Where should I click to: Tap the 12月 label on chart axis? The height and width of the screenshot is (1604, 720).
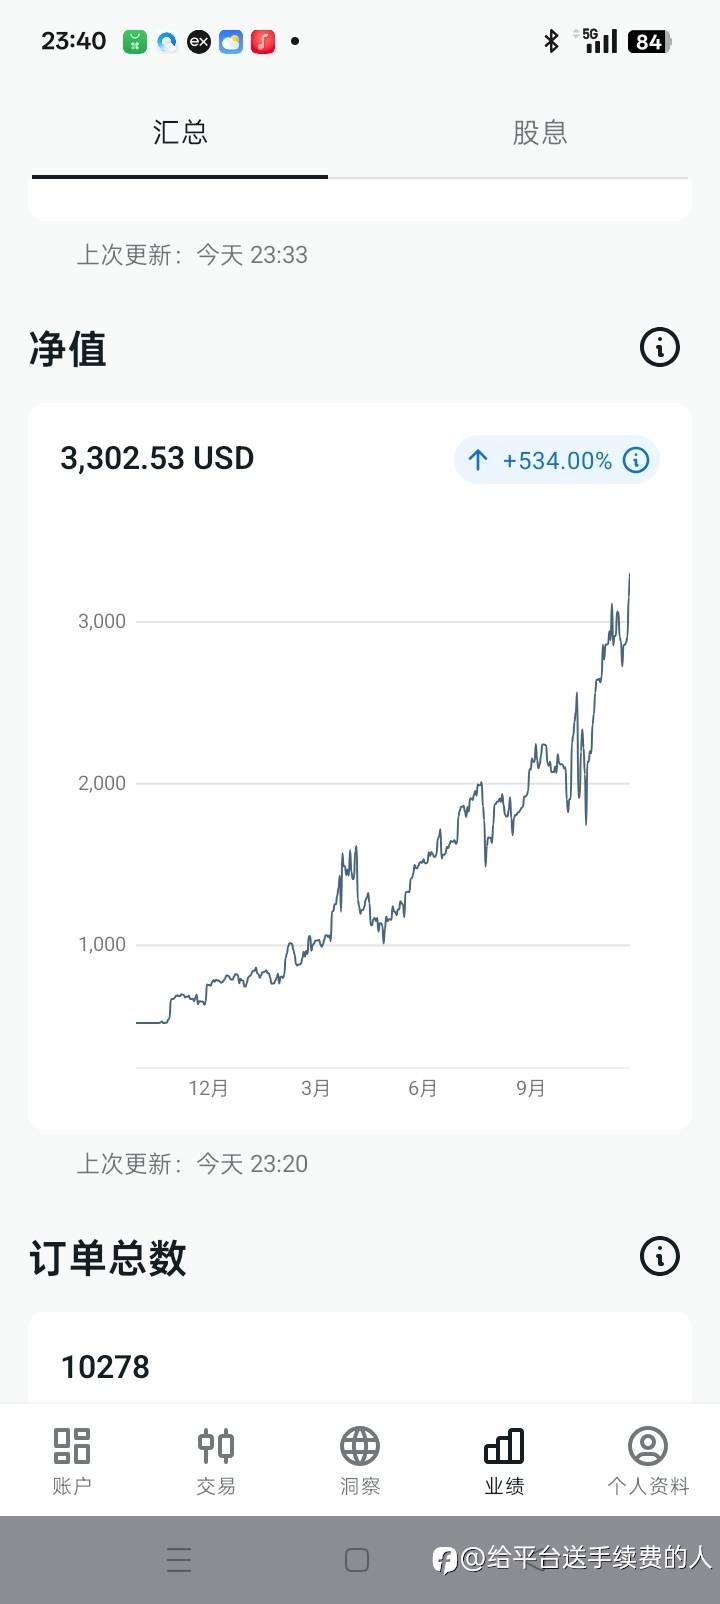pyautogui.click(x=208, y=1088)
